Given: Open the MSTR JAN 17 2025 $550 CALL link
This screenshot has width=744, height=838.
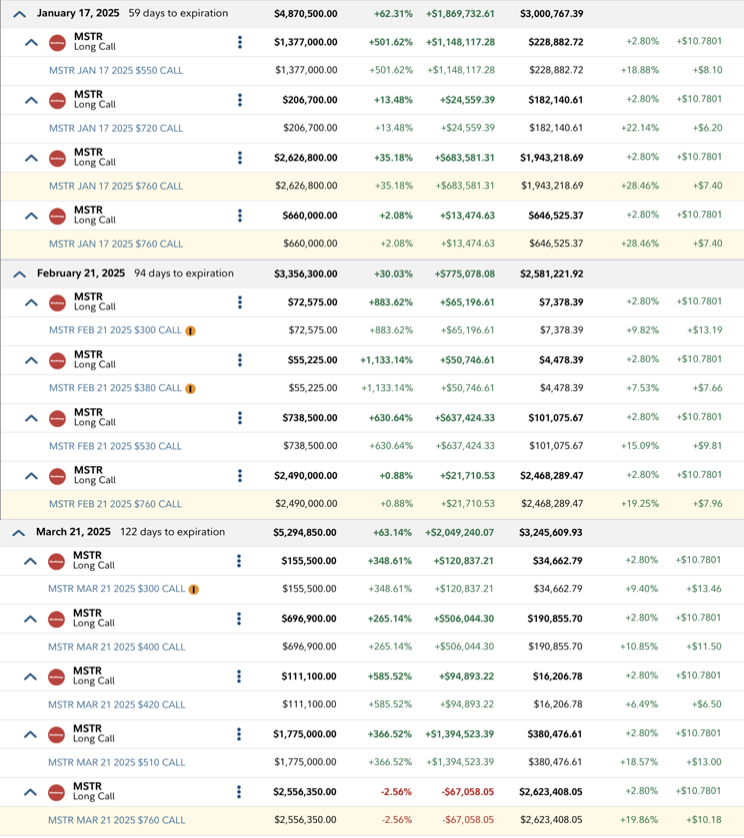Looking at the screenshot, I should [116, 71].
